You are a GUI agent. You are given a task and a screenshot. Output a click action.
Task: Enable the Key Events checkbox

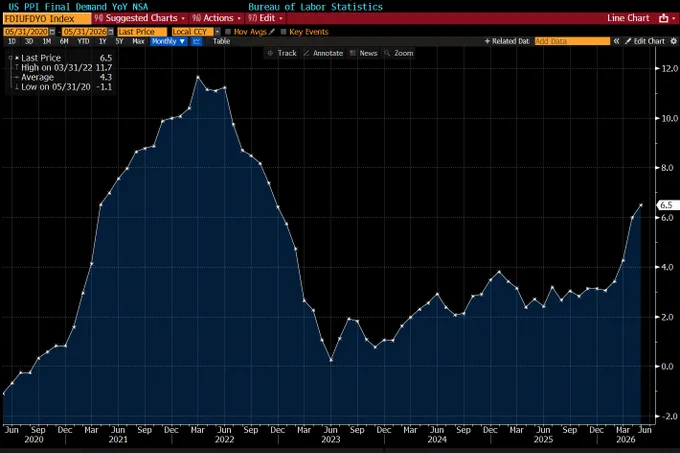pyautogui.click(x=284, y=32)
